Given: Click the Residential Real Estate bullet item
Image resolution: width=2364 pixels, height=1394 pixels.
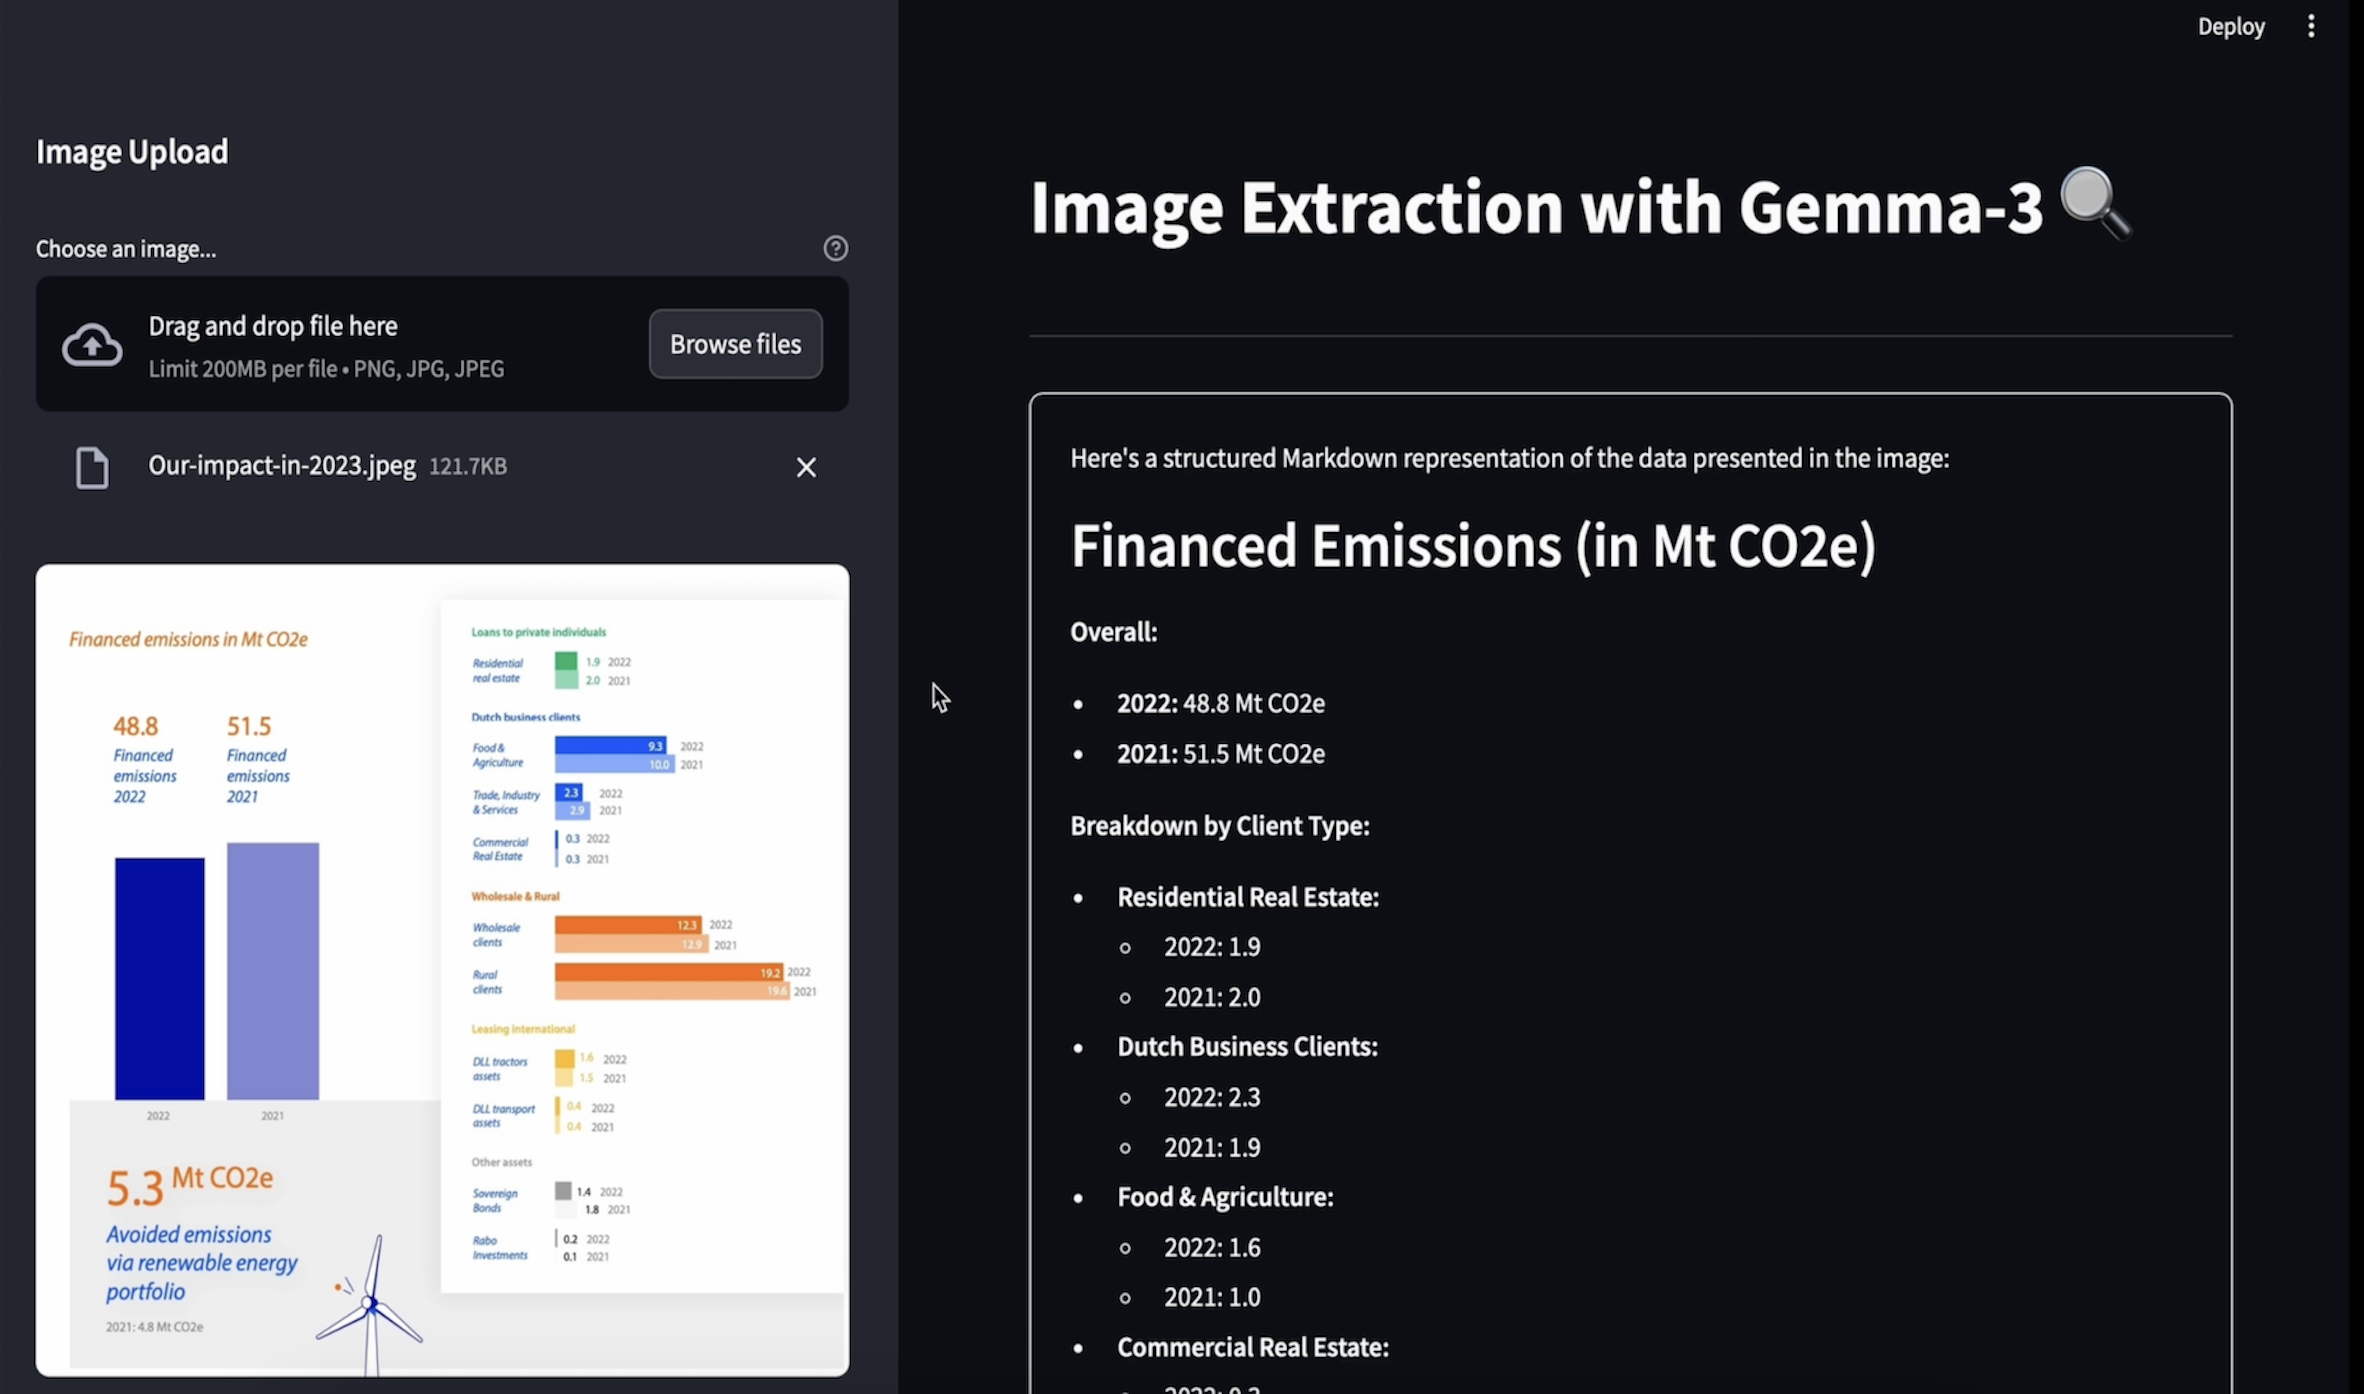Looking at the screenshot, I should [x=1247, y=897].
